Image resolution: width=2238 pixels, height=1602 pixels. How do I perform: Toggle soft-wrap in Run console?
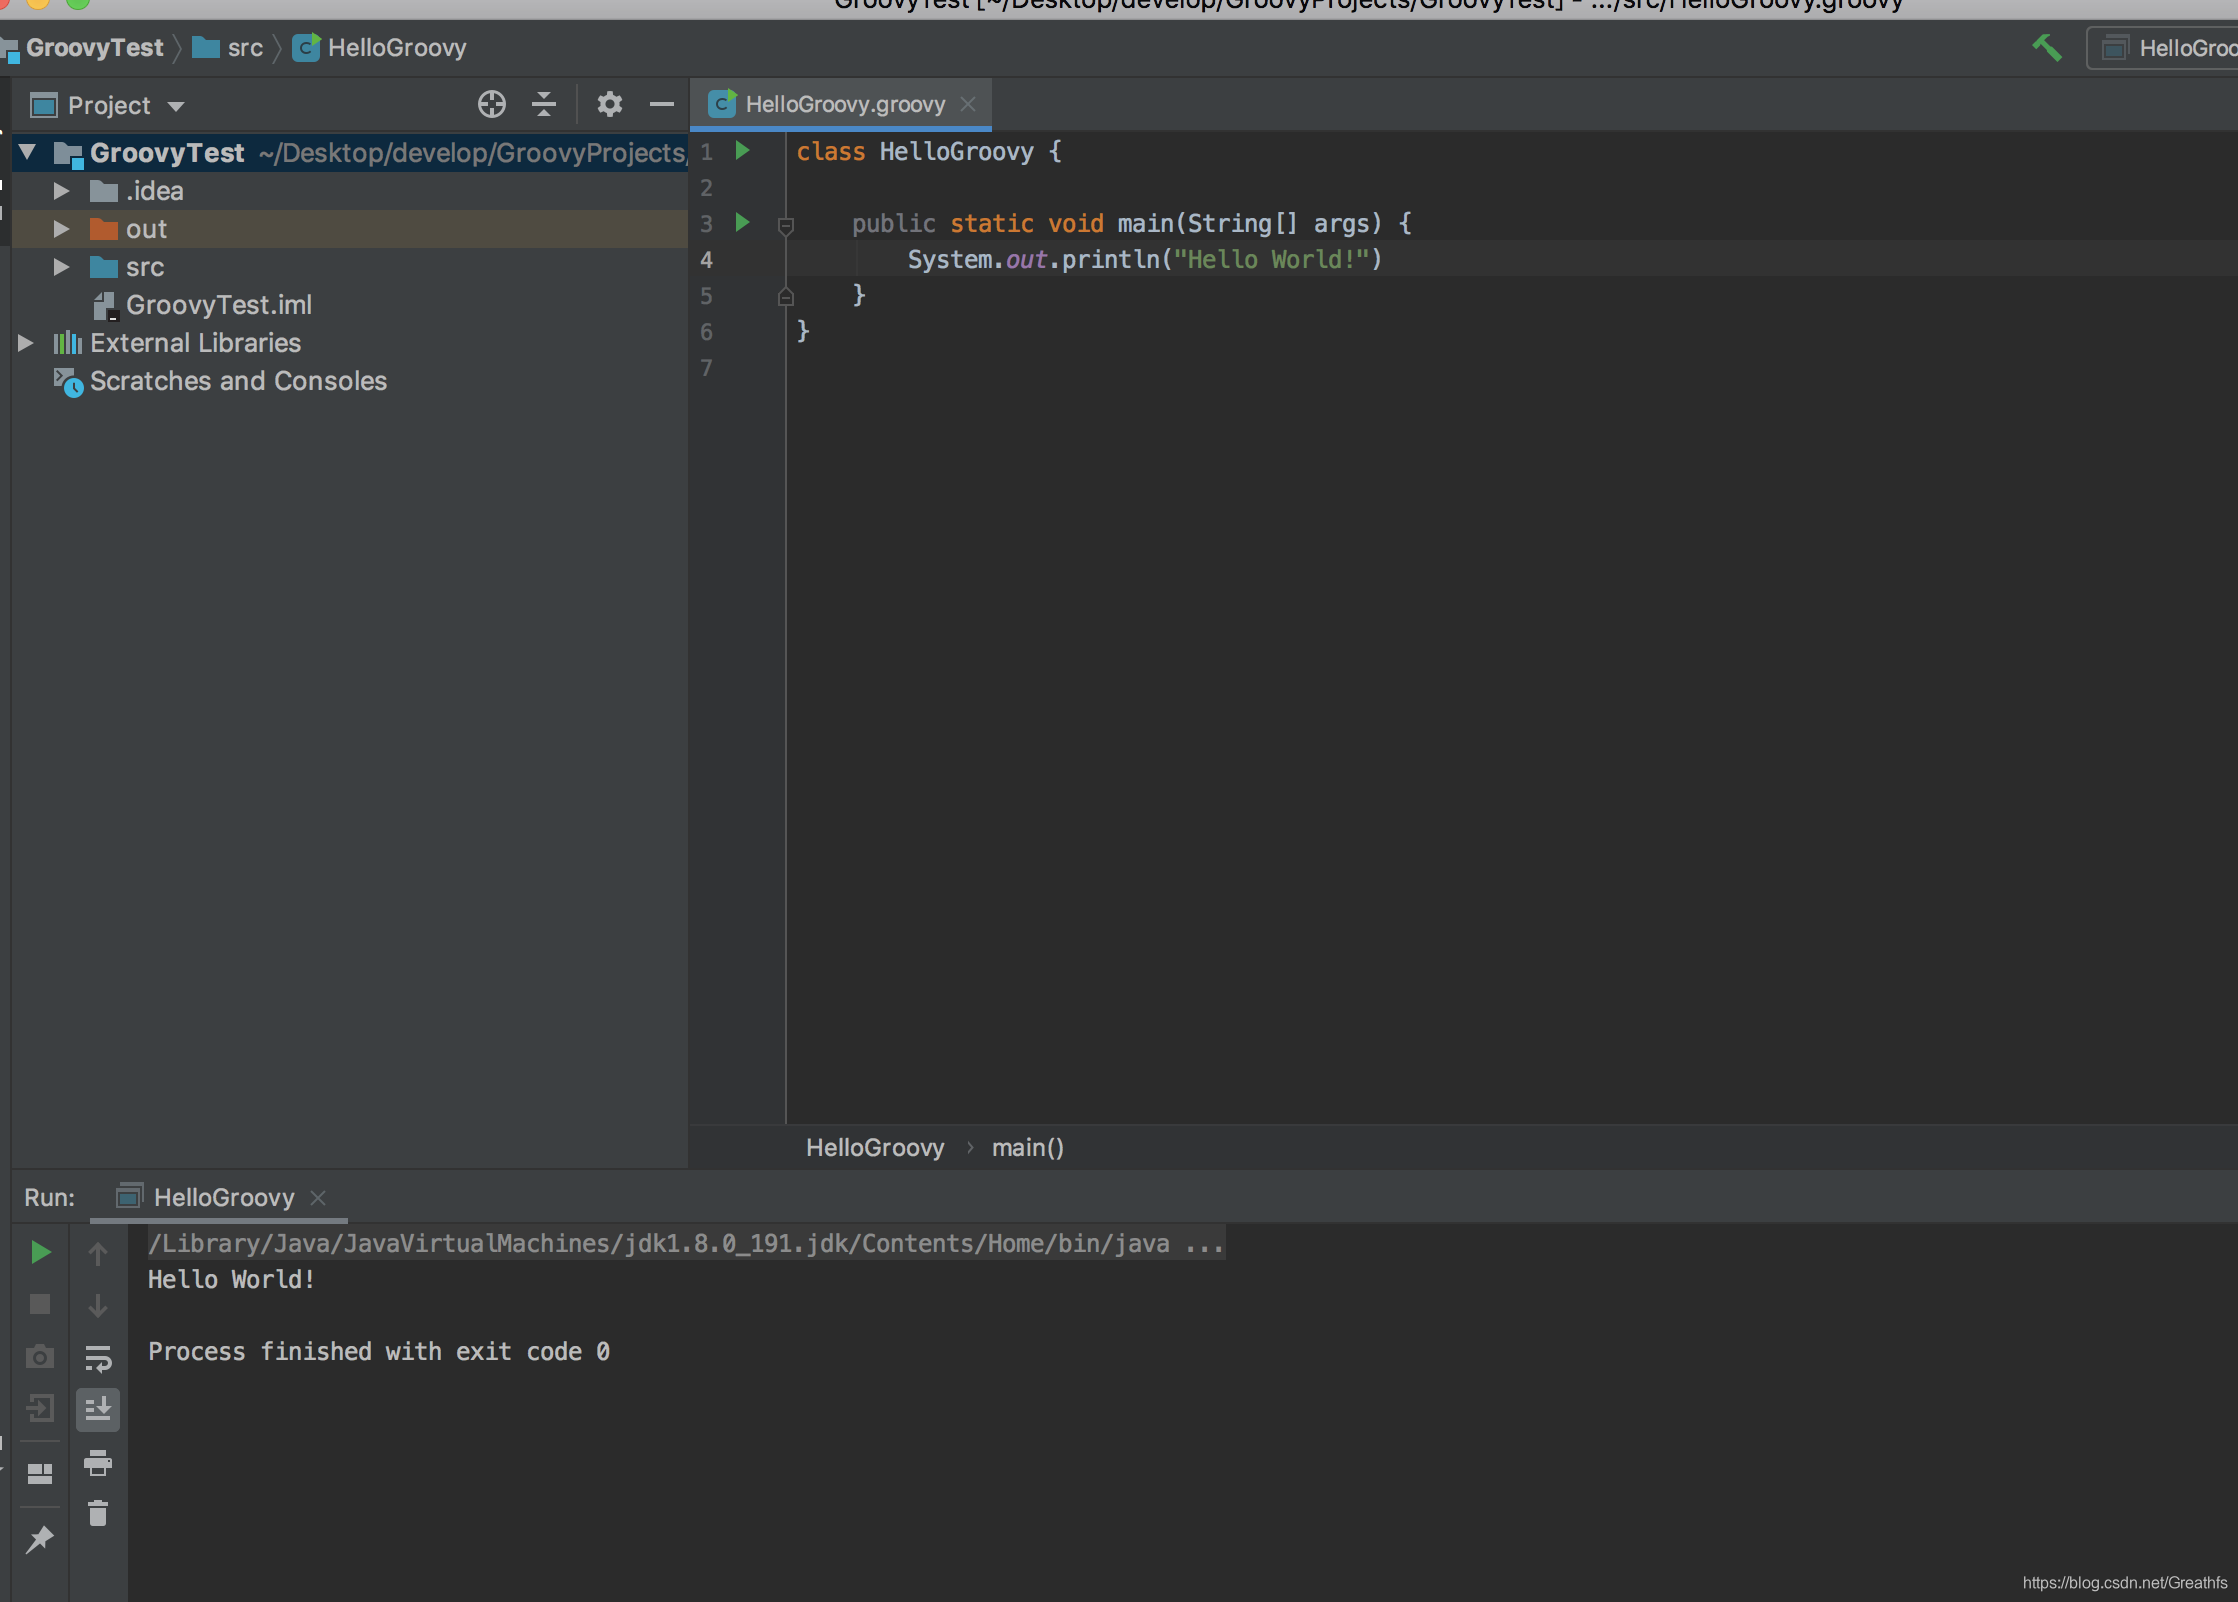point(98,1357)
